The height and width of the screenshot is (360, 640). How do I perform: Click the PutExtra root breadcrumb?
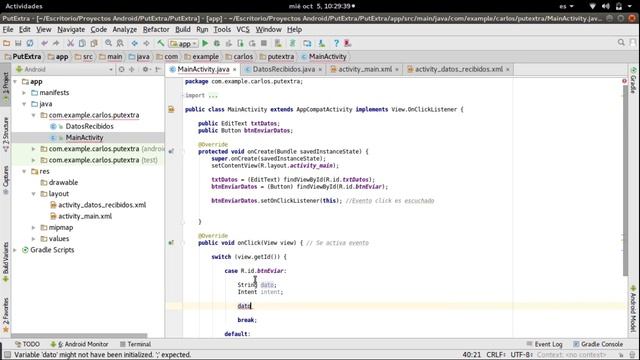pyautogui.click(x=23, y=57)
